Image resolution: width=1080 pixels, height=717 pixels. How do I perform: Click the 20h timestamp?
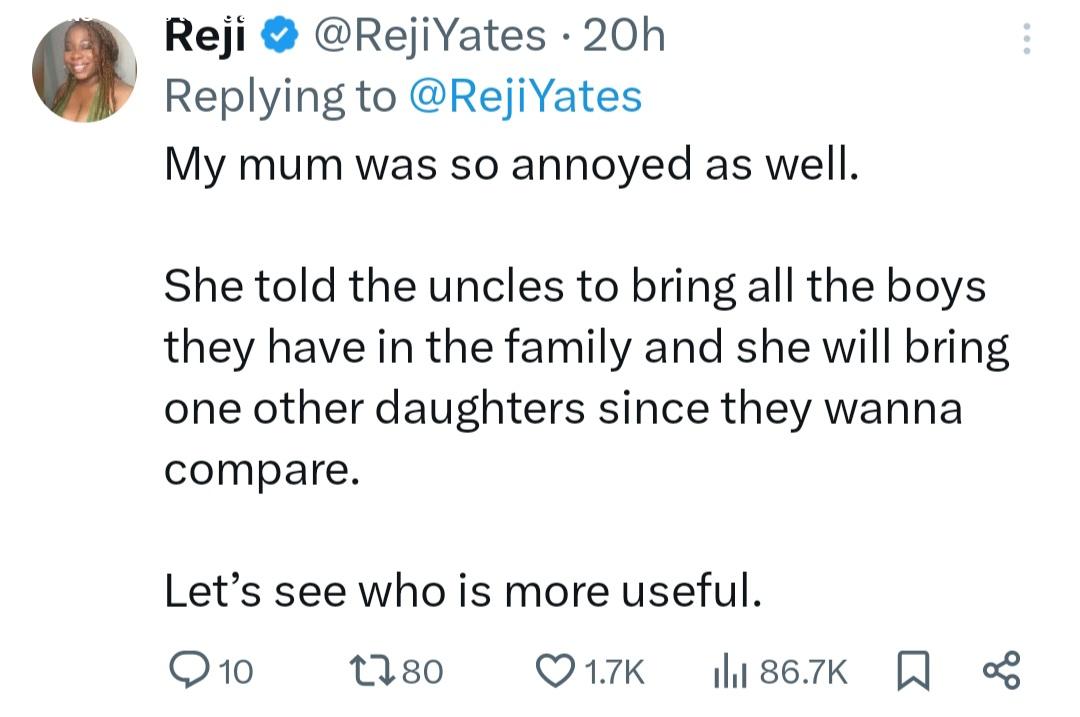pyautogui.click(x=623, y=37)
